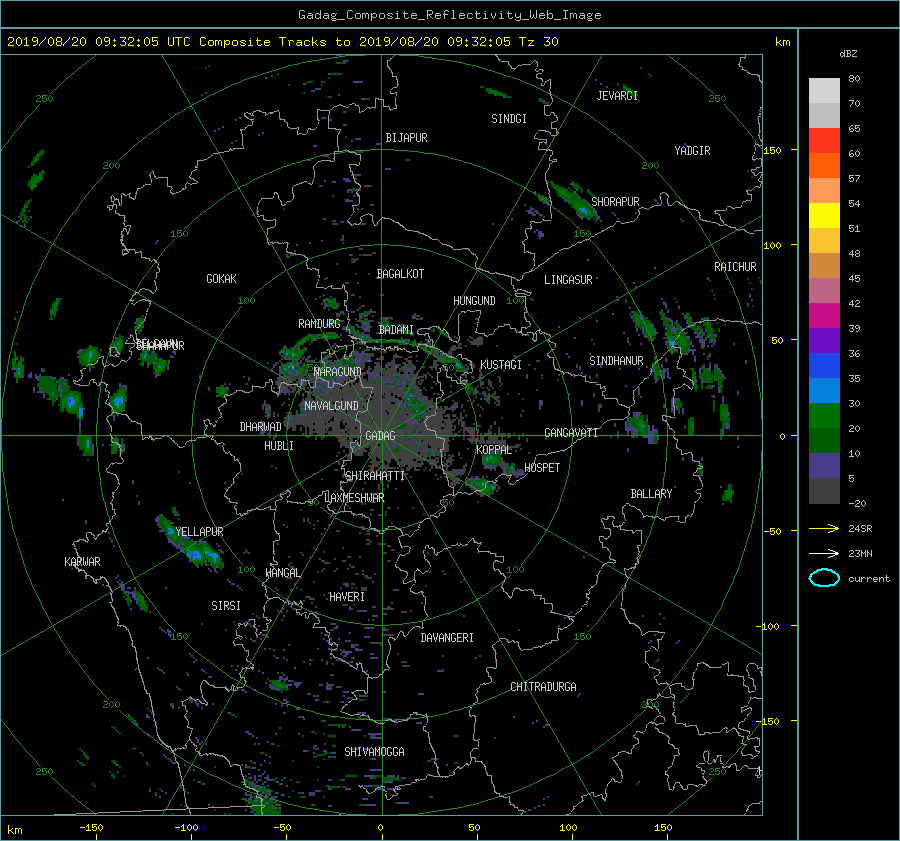Click the blue 36 dBZ legend swatch
This screenshot has width=900, height=841.
(824, 365)
